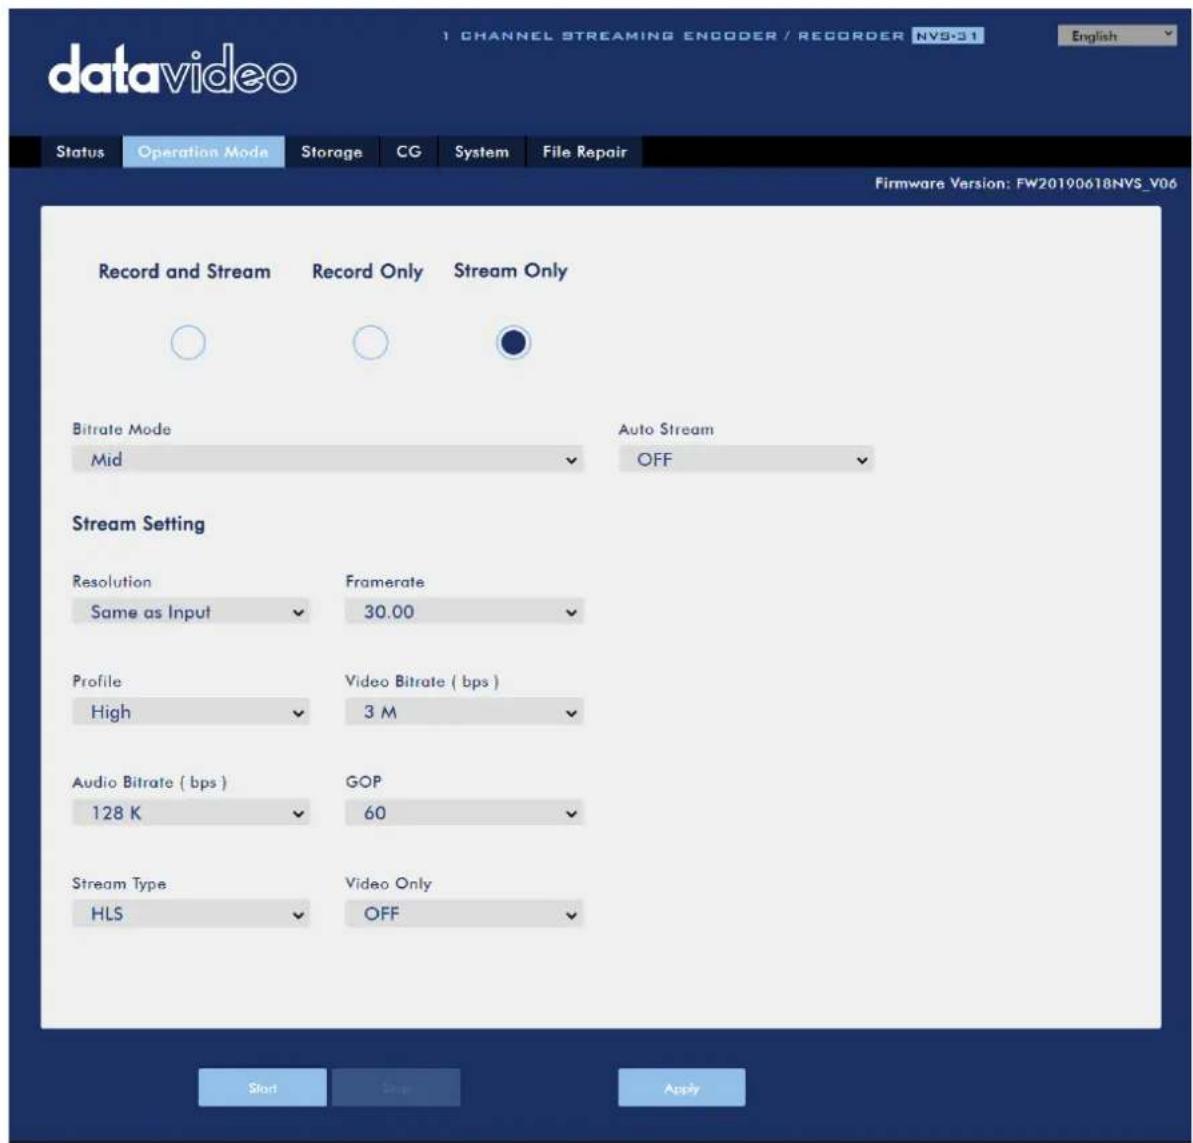
Task: Click the Stream Only label text
Action: pyautogui.click(x=511, y=271)
